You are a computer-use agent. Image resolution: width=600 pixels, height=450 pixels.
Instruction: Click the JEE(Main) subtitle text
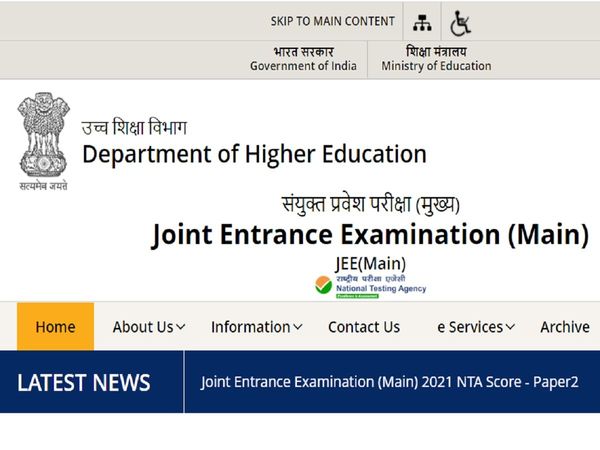[370, 263]
